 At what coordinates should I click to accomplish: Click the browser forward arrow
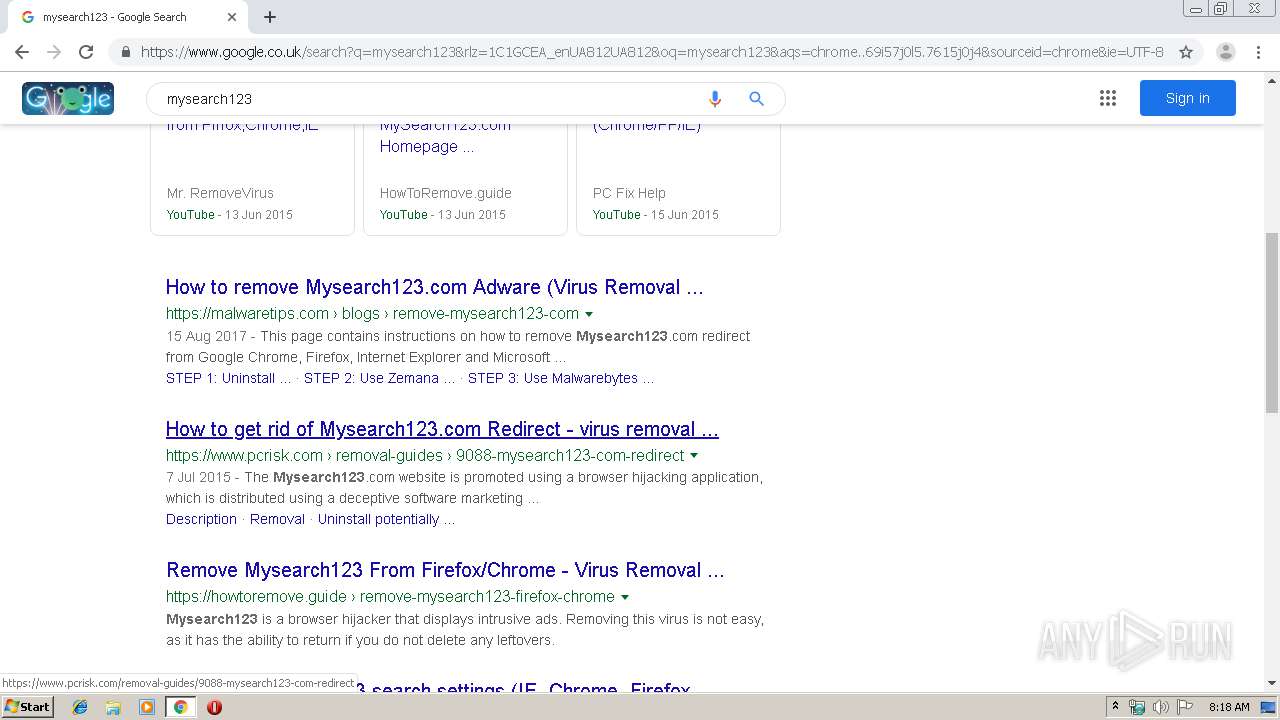tap(54, 52)
